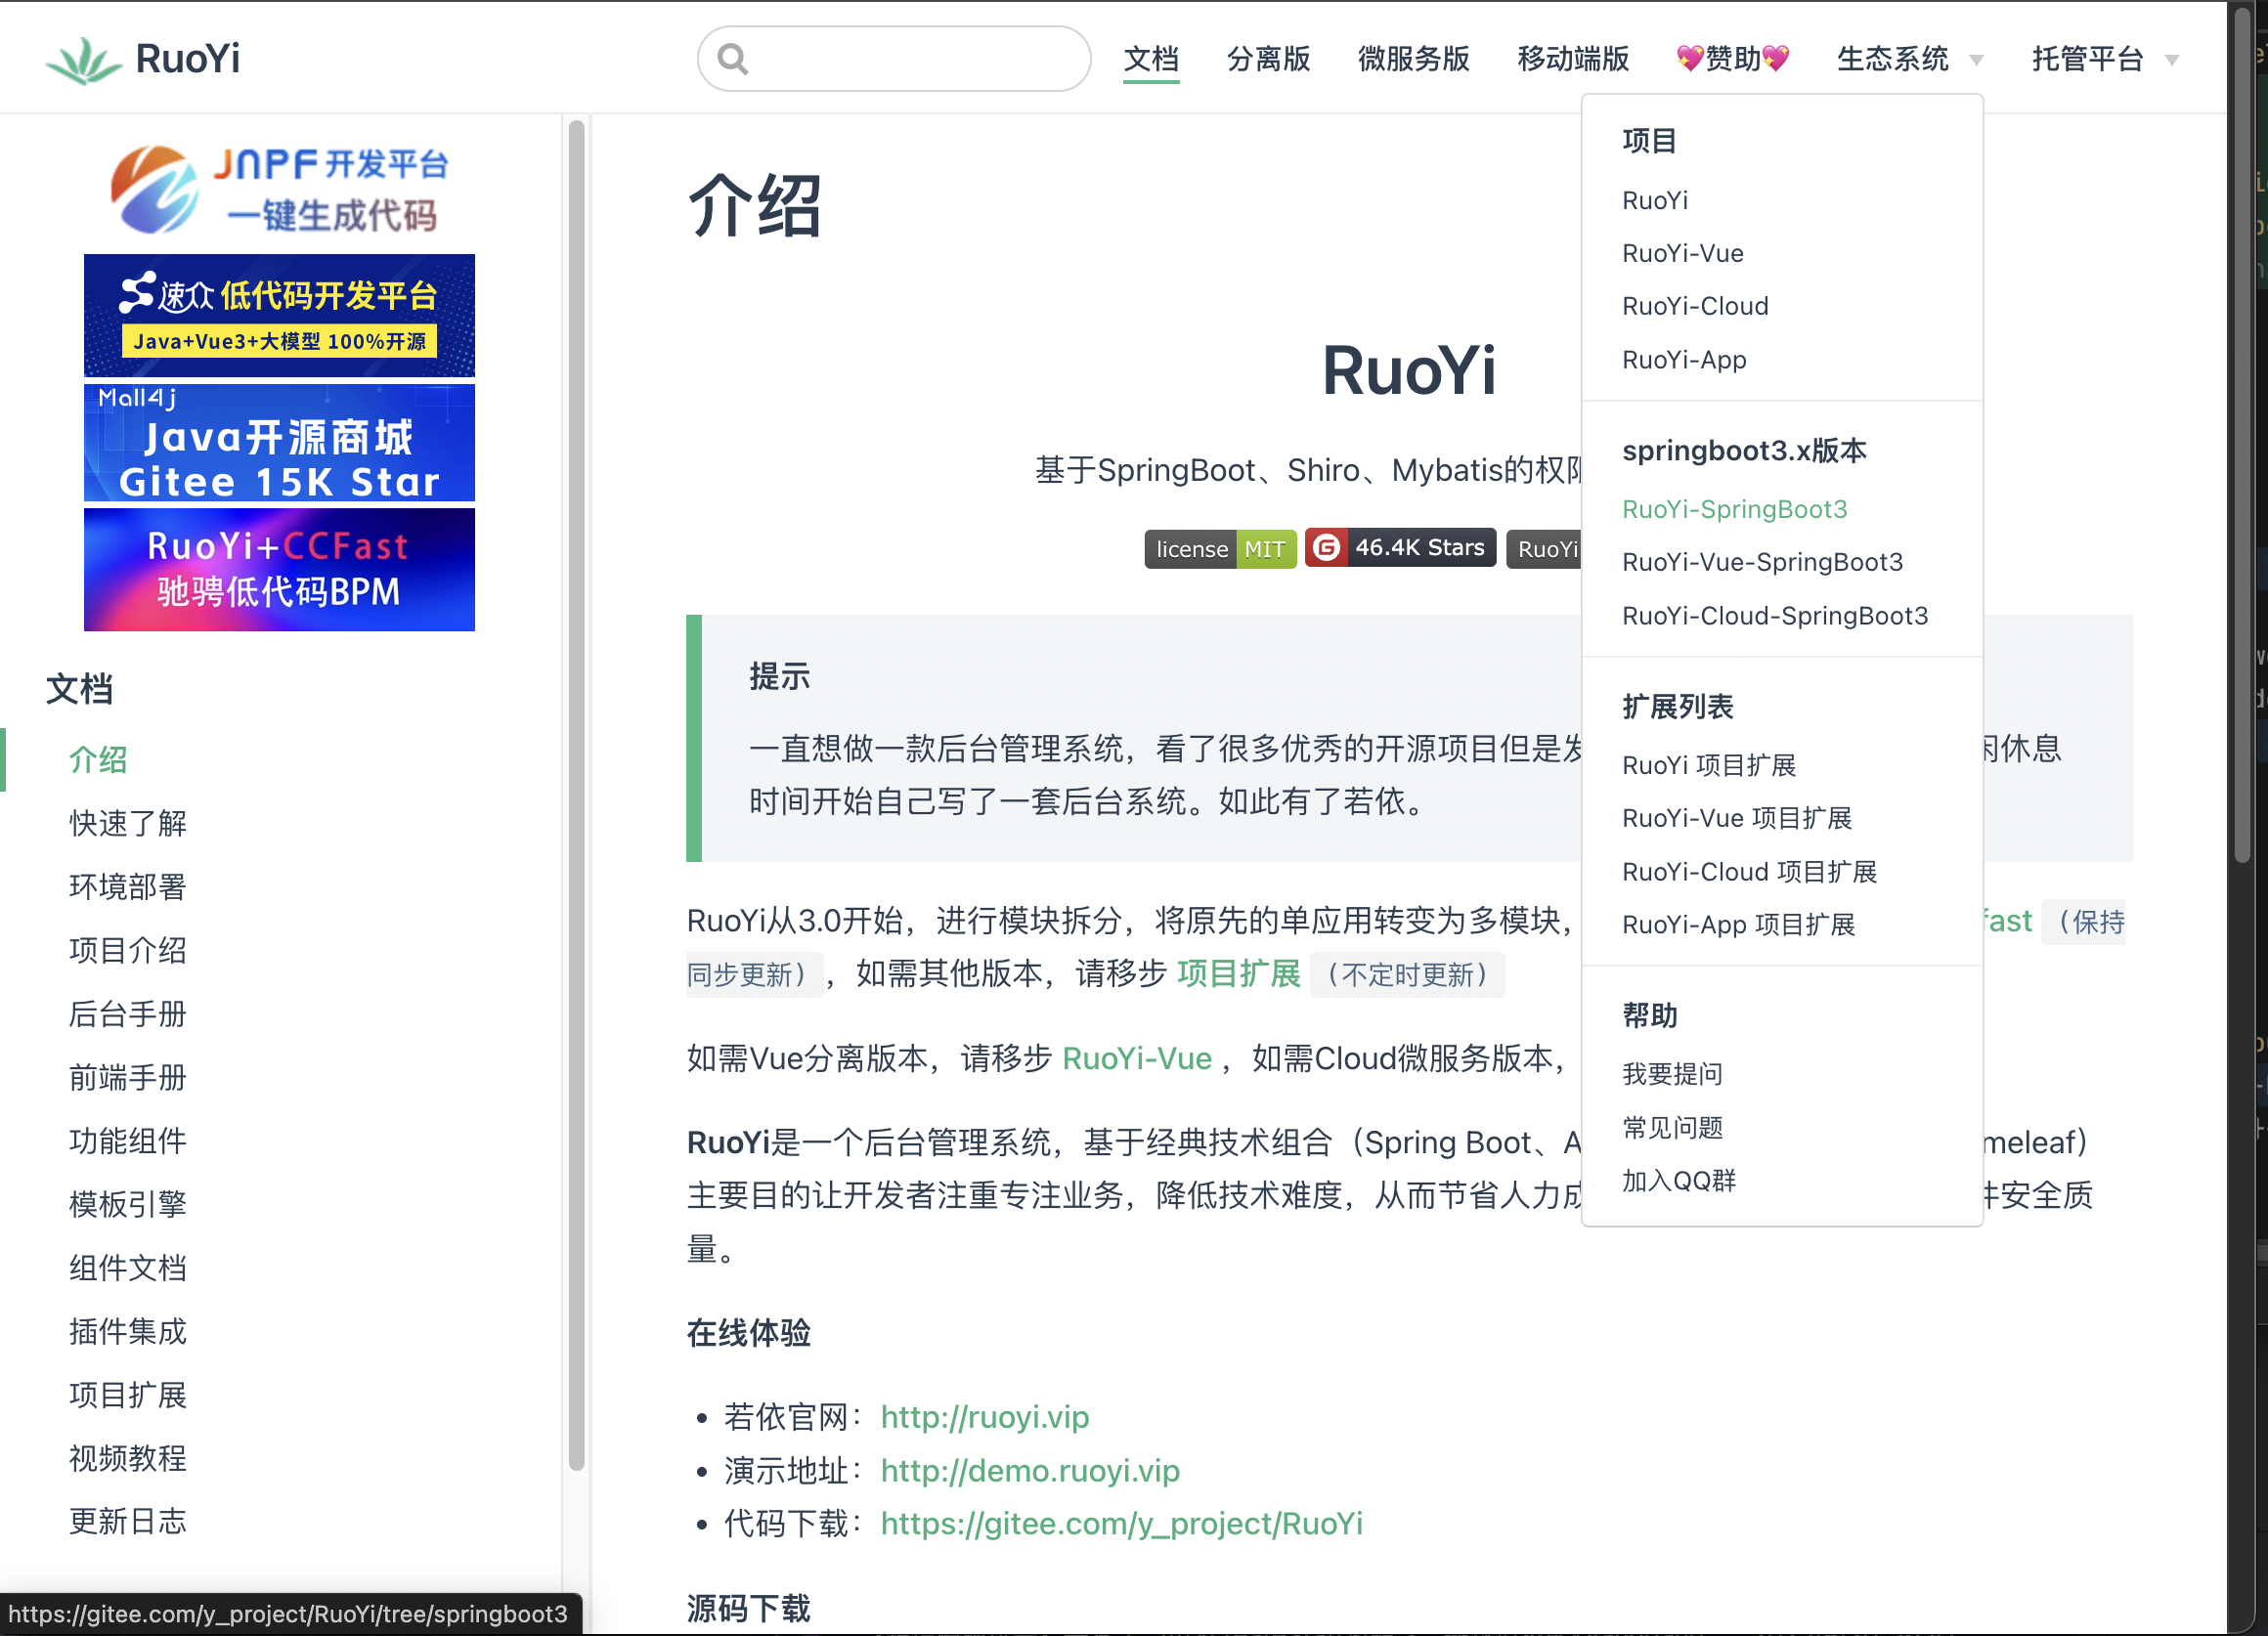This screenshot has height=1636, width=2268.
Task: Choose RuoYi-Vue-SpringBoot3 in the dropdown
Action: click(1762, 562)
